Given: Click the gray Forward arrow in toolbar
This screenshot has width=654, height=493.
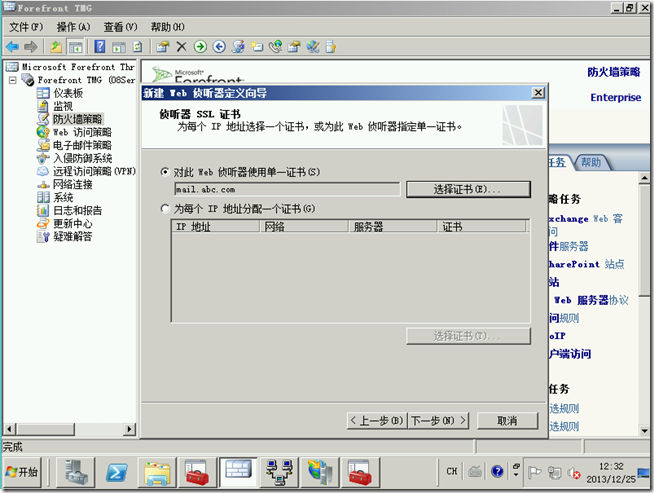Looking at the screenshot, I should pos(30,47).
